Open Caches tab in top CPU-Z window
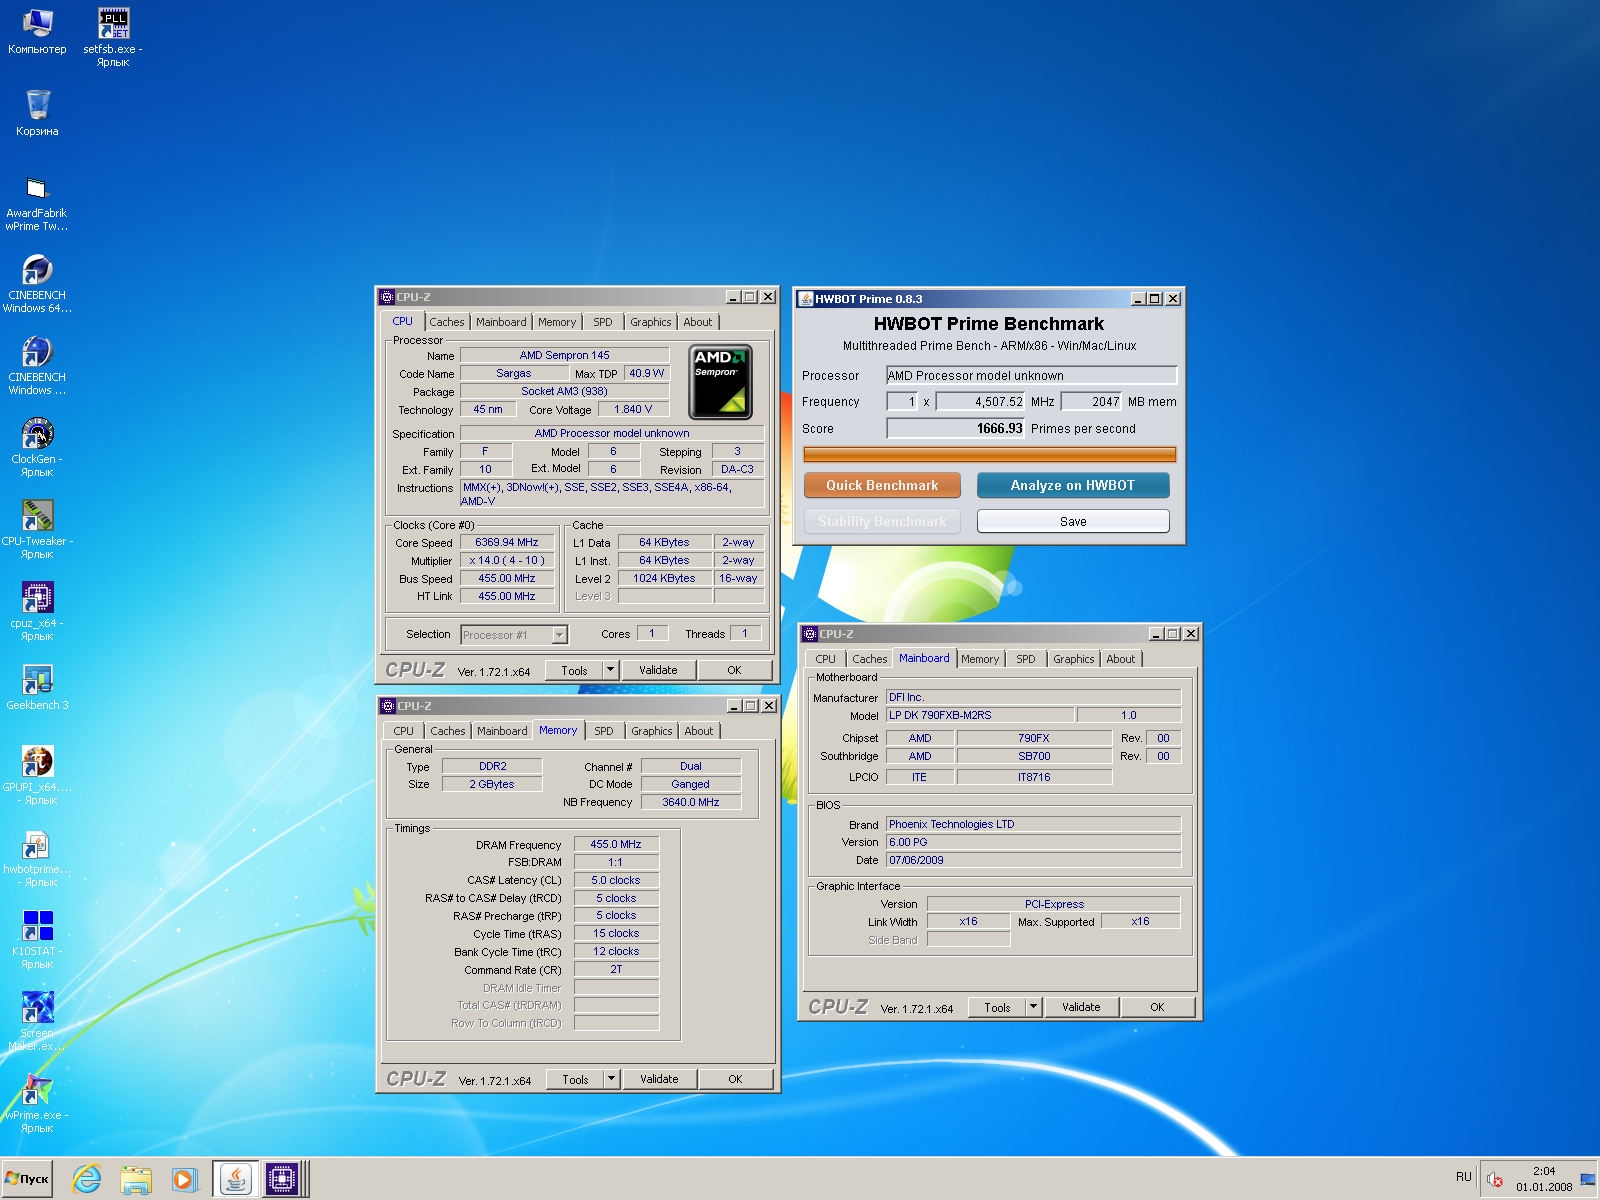This screenshot has width=1600, height=1200. [x=446, y=322]
